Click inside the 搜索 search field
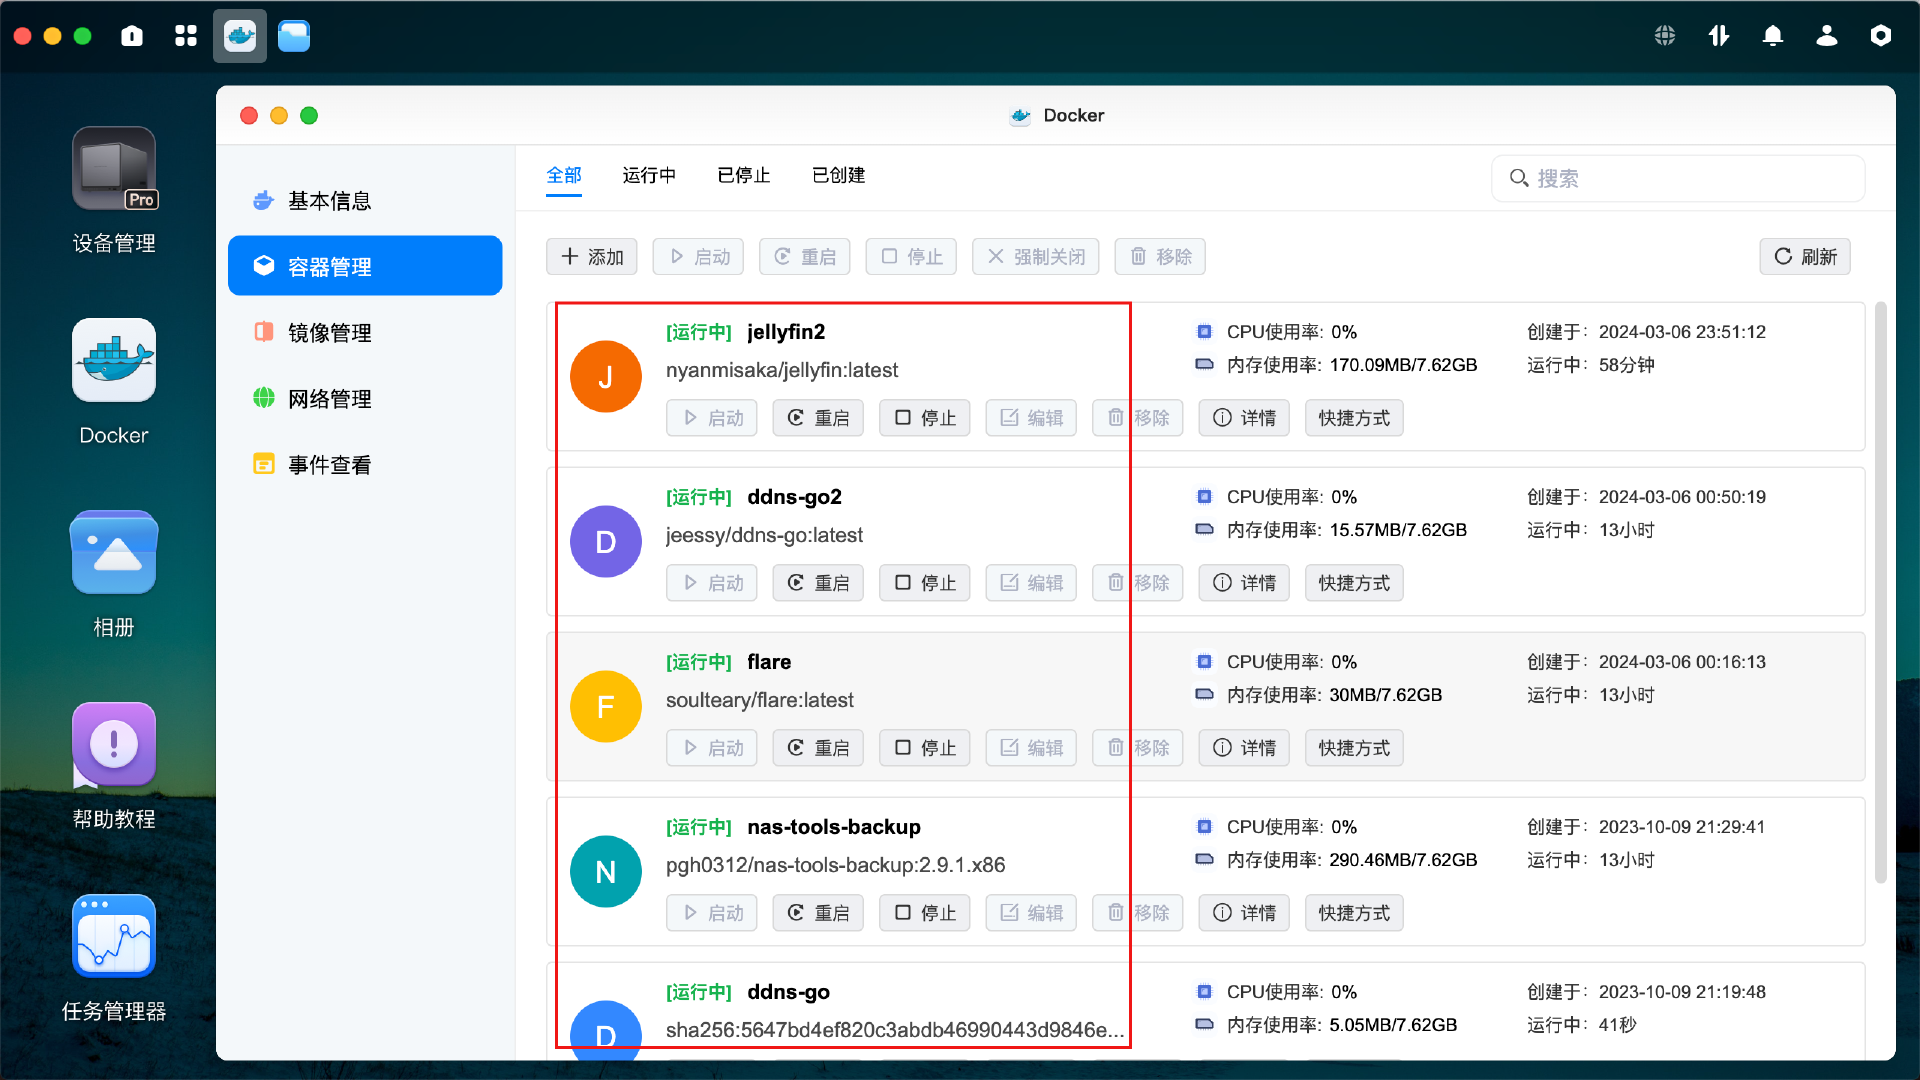This screenshot has width=1920, height=1080. tap(1678, 178)
